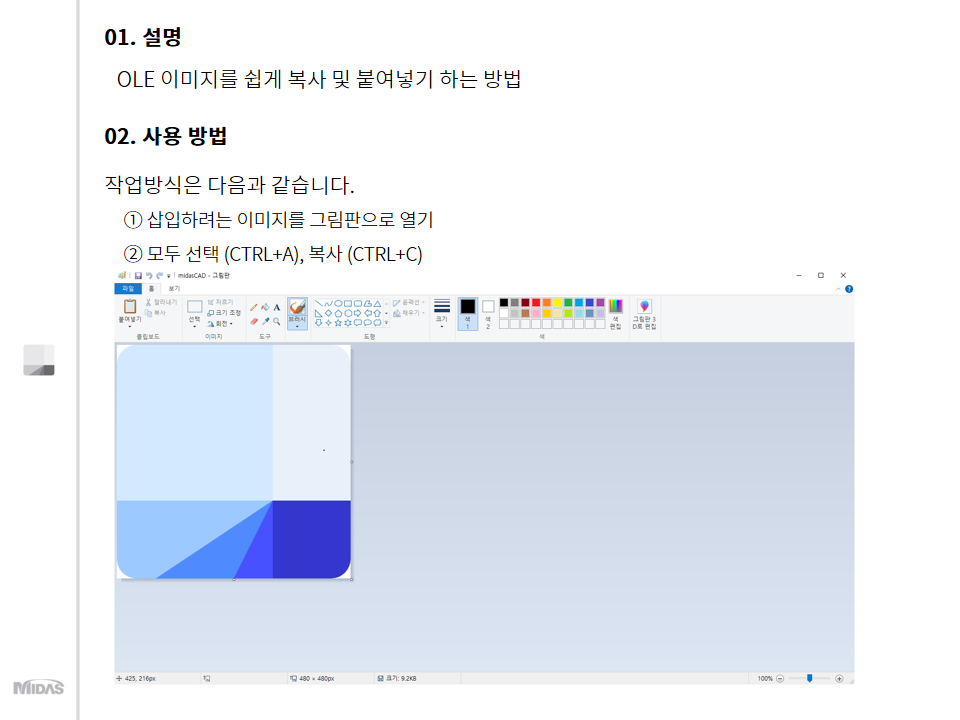The width and height of the screenshot is (960, 720).
Task: Click the zoom in plus button
Action: [839, 678]
